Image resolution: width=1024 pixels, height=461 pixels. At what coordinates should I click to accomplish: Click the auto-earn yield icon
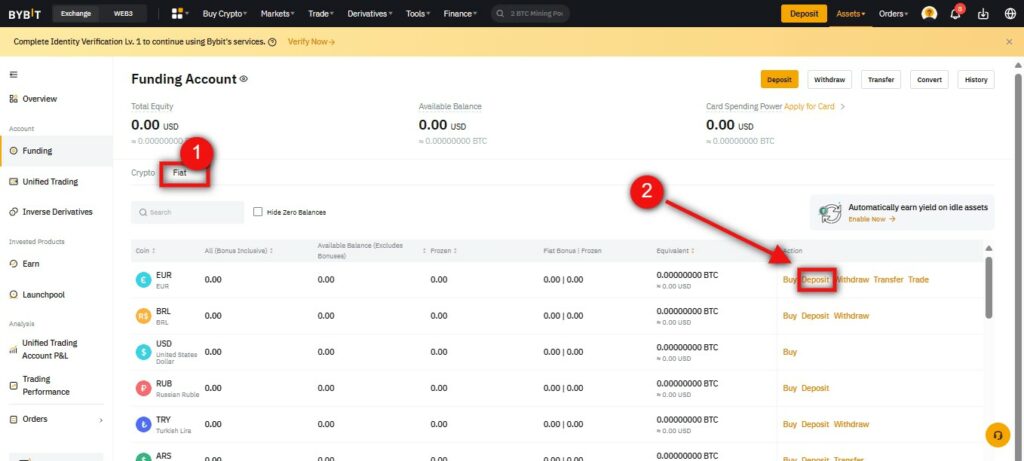830,213
